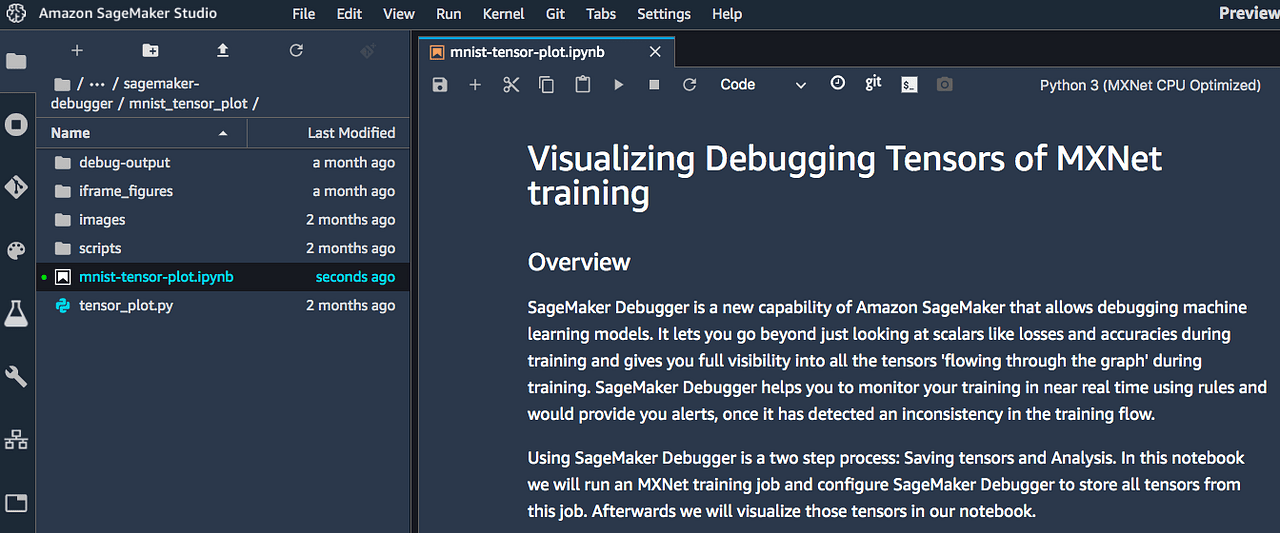This screenshot has height=533, width=1280.
Task: Open the Git menu
Action: click(556, 14)
